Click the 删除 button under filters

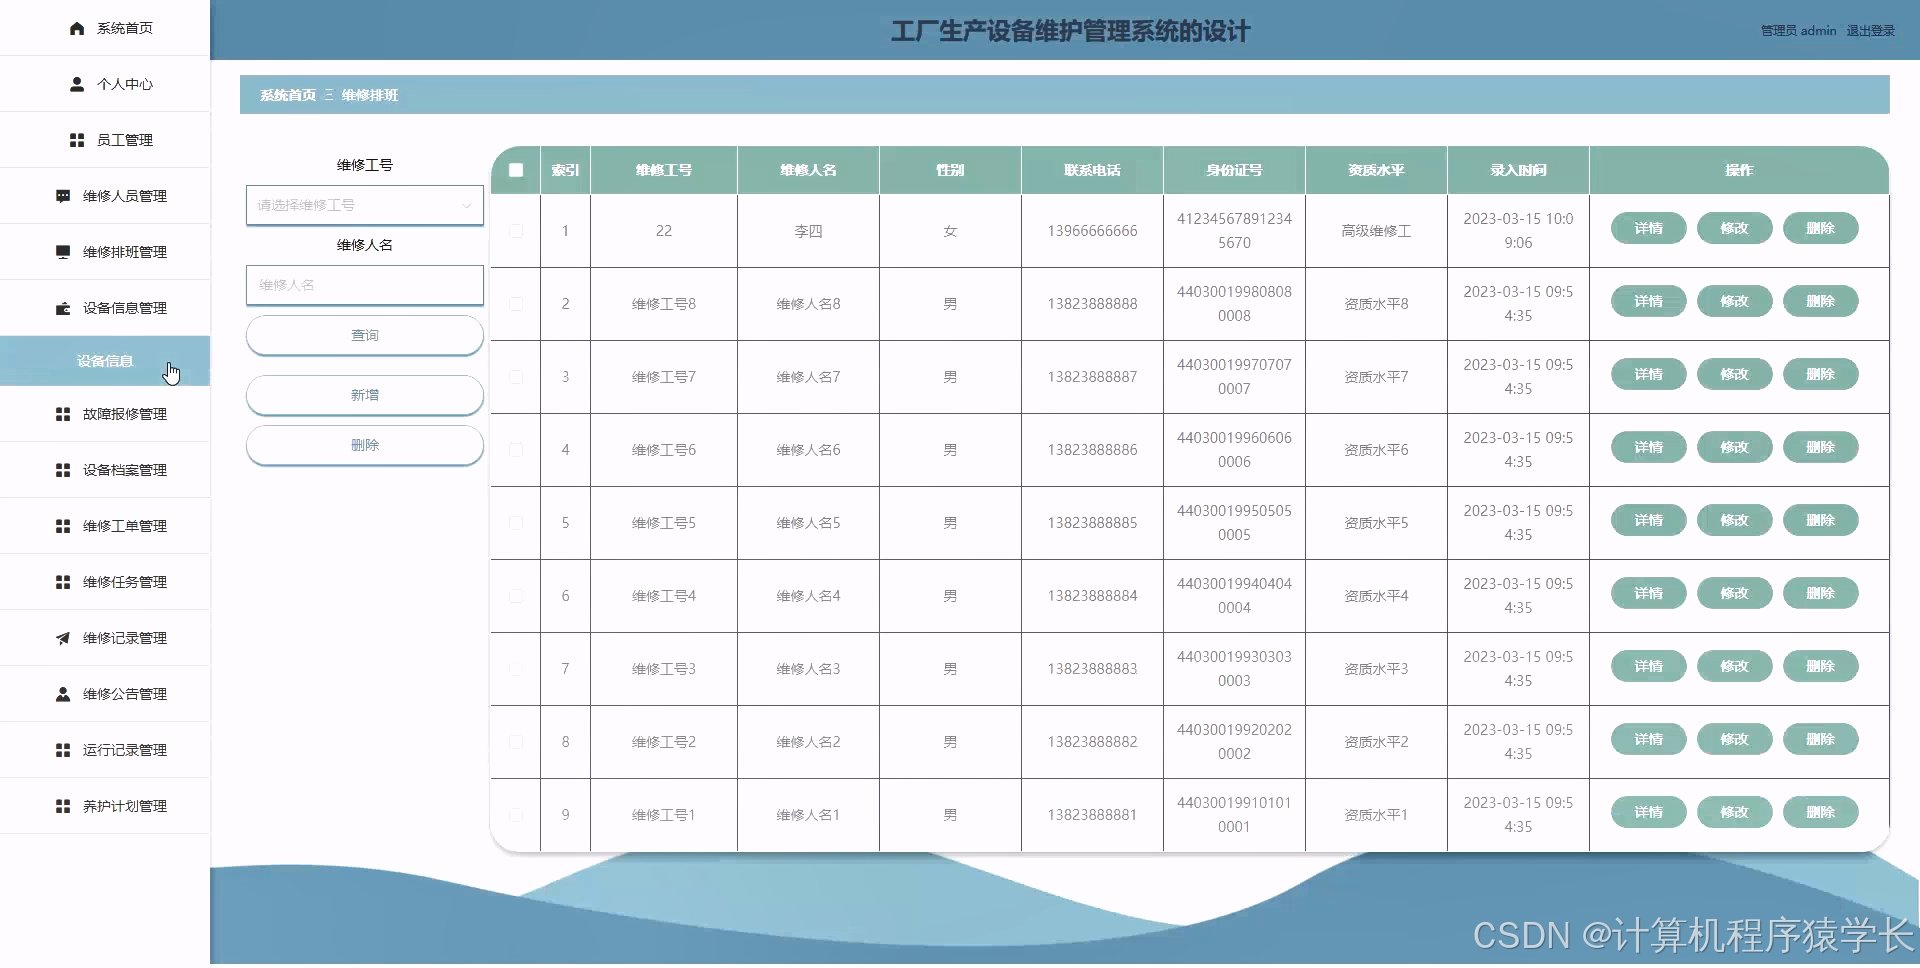pos(365,445)
